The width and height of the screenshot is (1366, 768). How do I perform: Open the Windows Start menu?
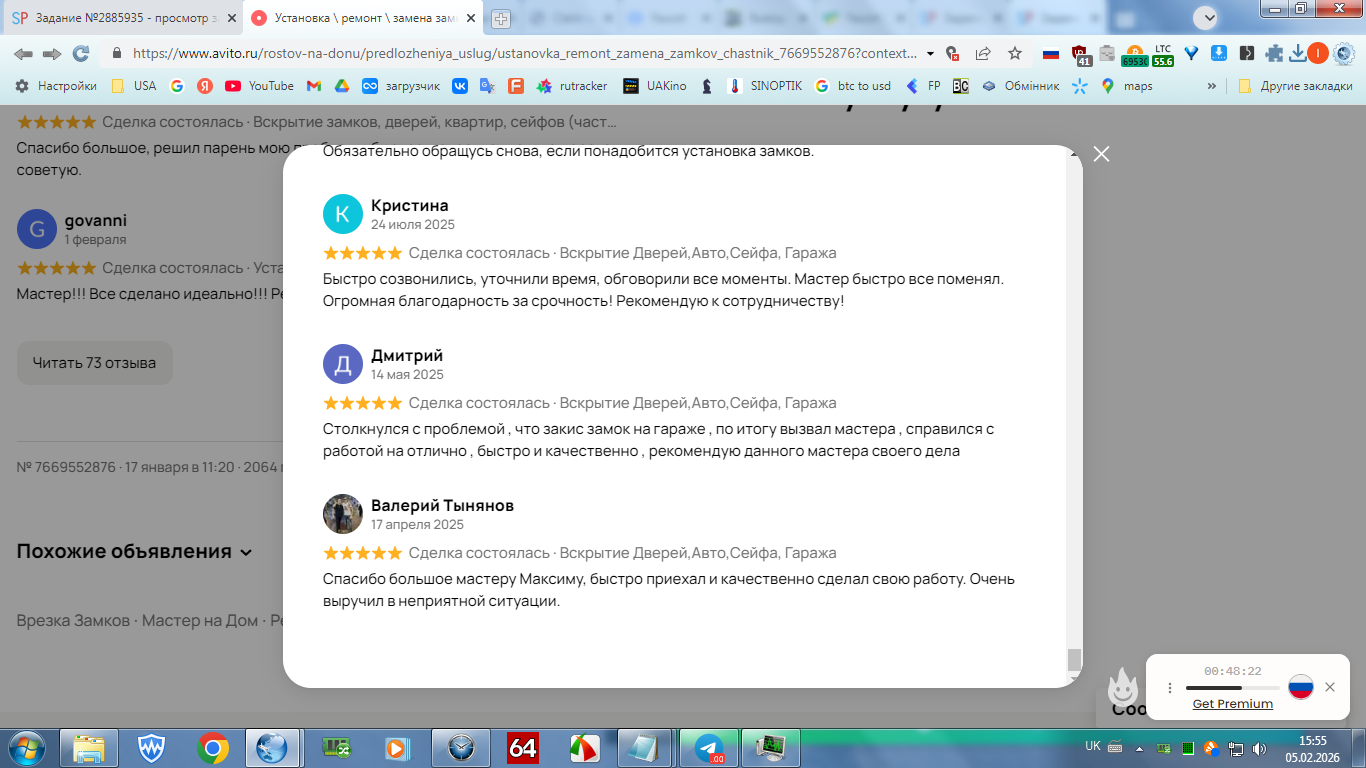click(x=27, y=747)
